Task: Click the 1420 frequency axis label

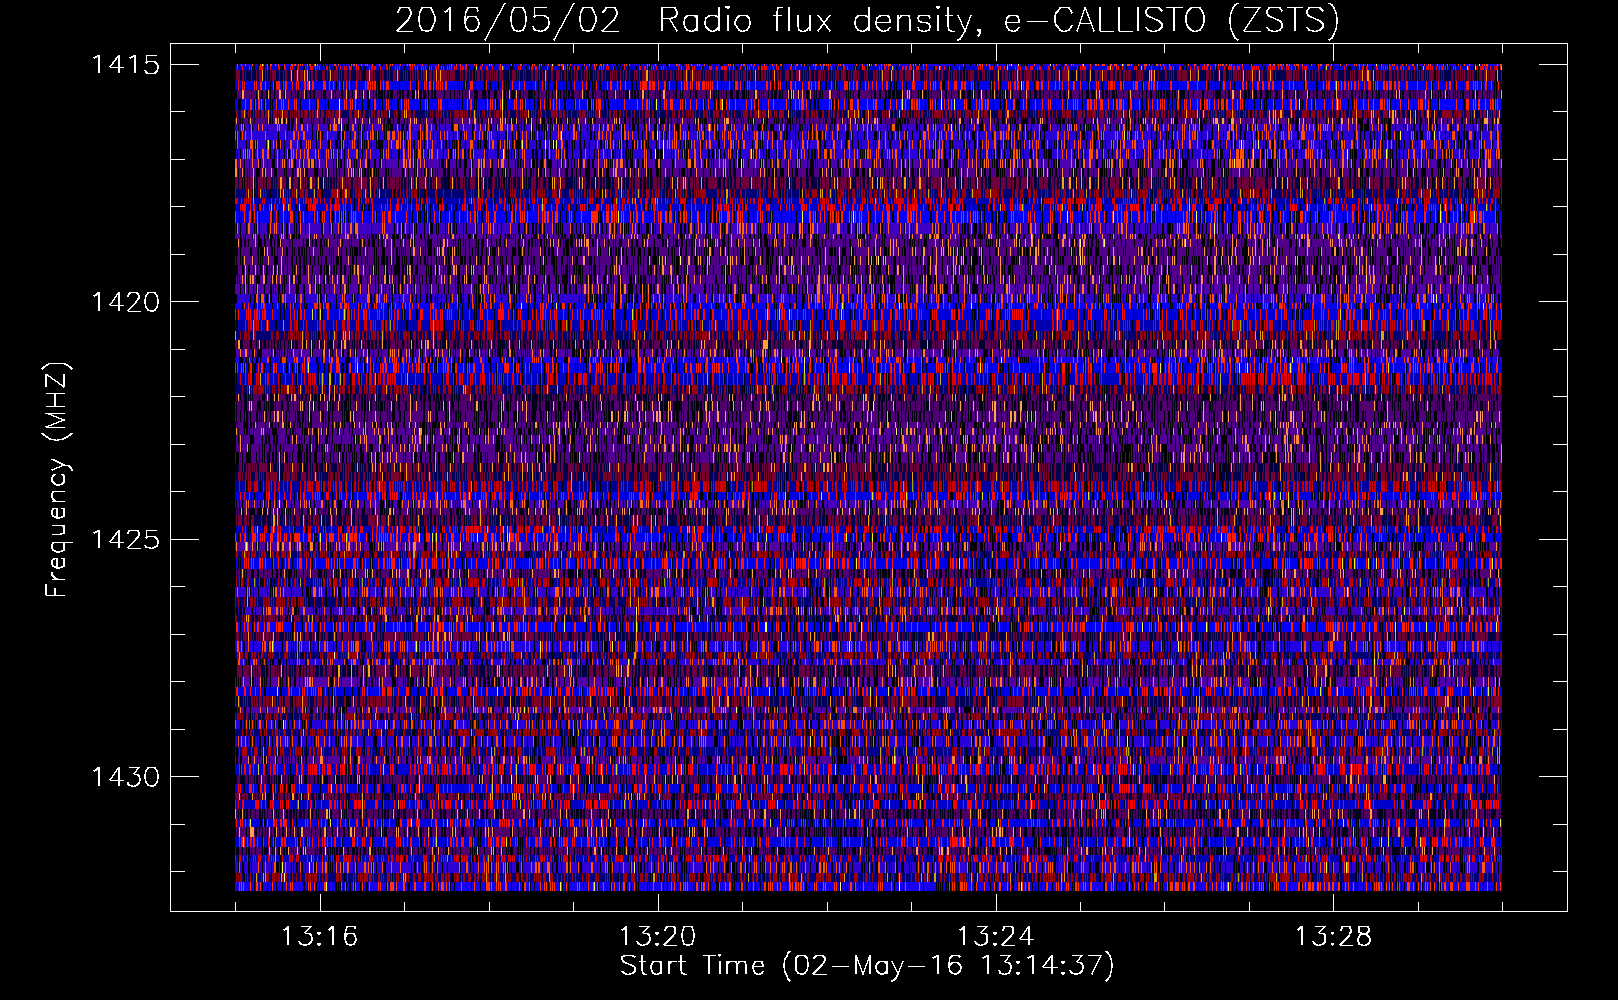Action: [x=125, y=302]
